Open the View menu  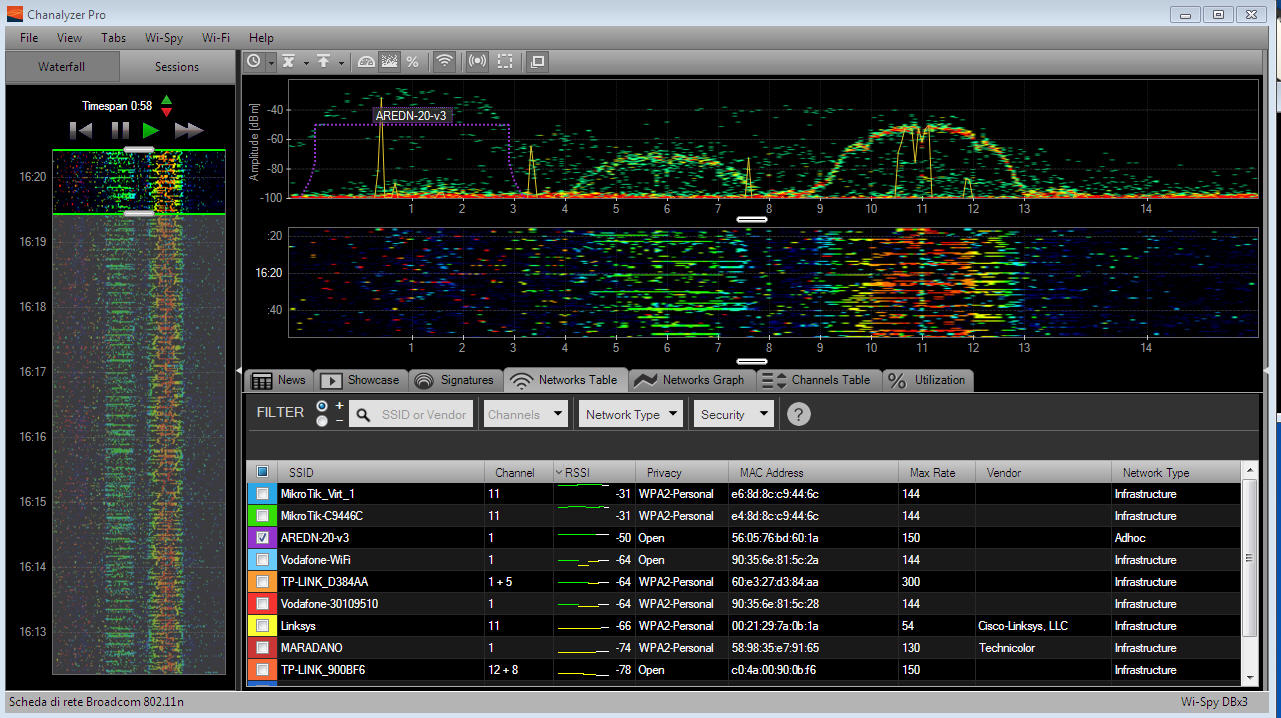(70, 38)
